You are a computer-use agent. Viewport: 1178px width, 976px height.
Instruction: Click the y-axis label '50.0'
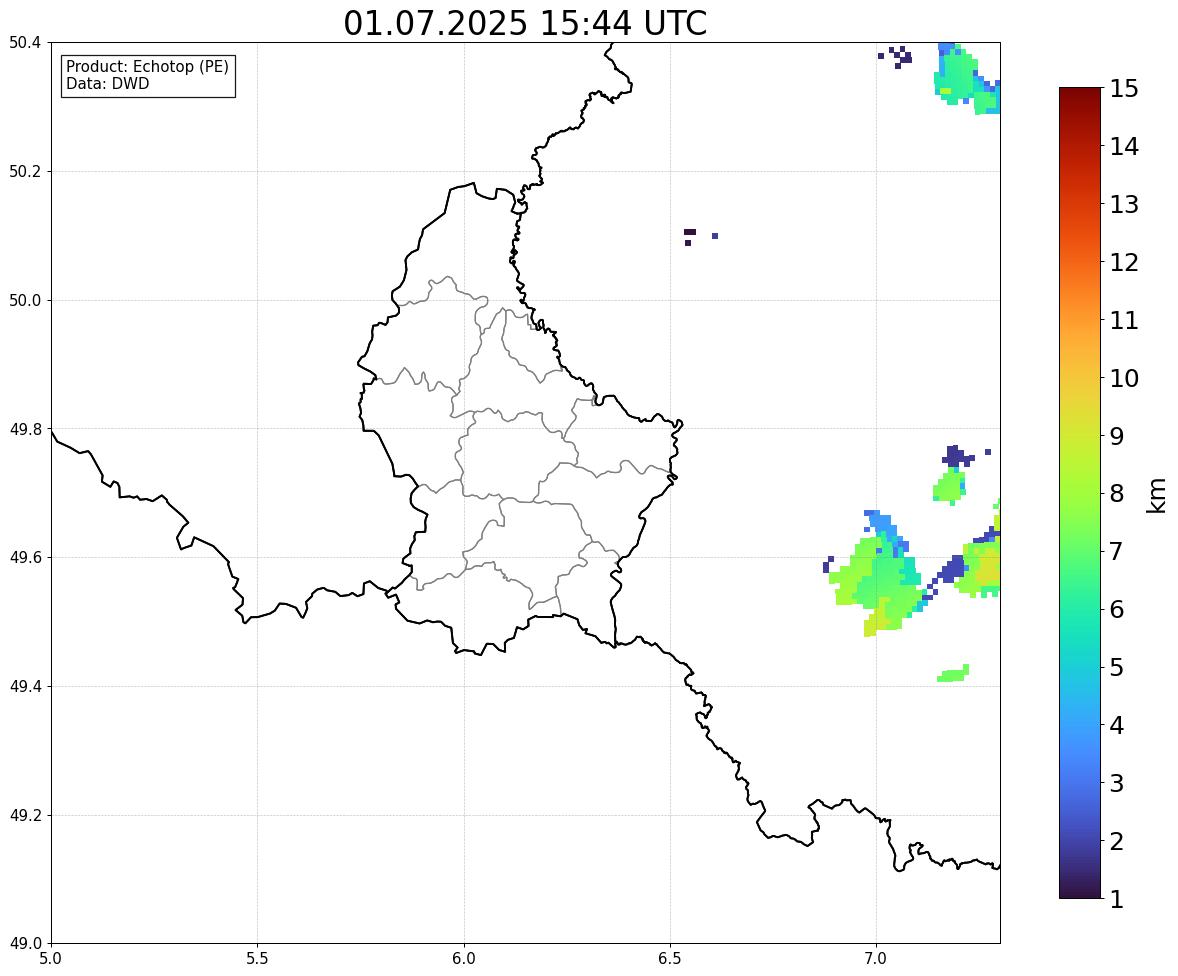point(24,301)
